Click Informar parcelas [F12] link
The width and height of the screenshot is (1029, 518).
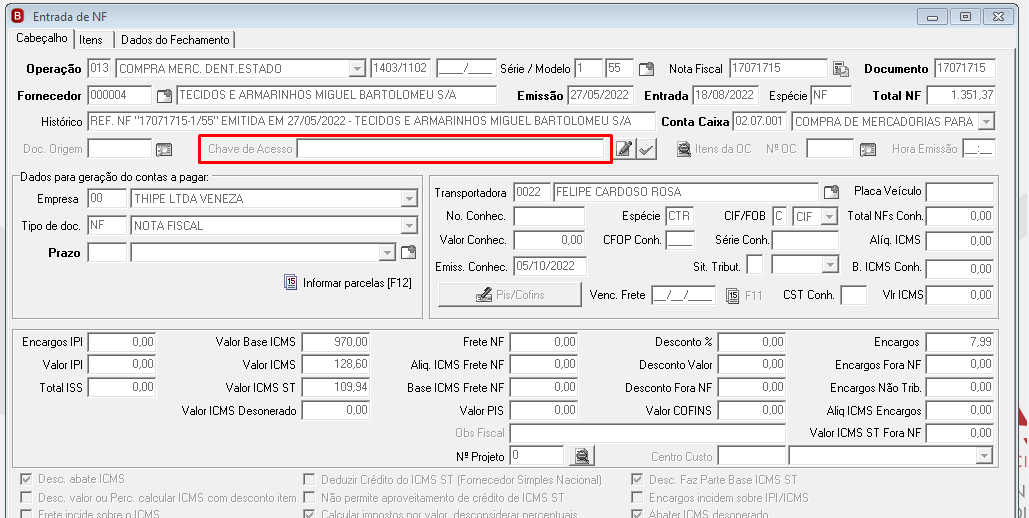click(357, 283)
